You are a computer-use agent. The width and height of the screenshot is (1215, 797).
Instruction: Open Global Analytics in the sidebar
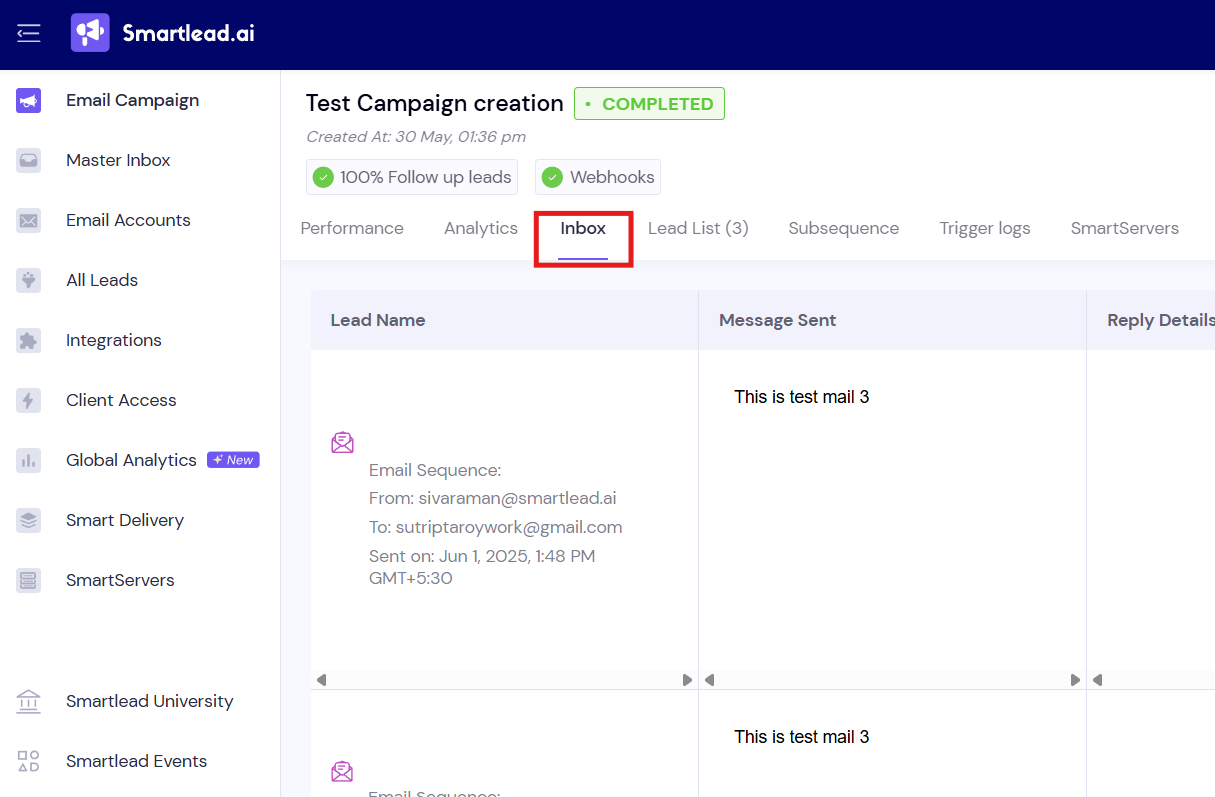pyautogui.click(x=131, y=460)
